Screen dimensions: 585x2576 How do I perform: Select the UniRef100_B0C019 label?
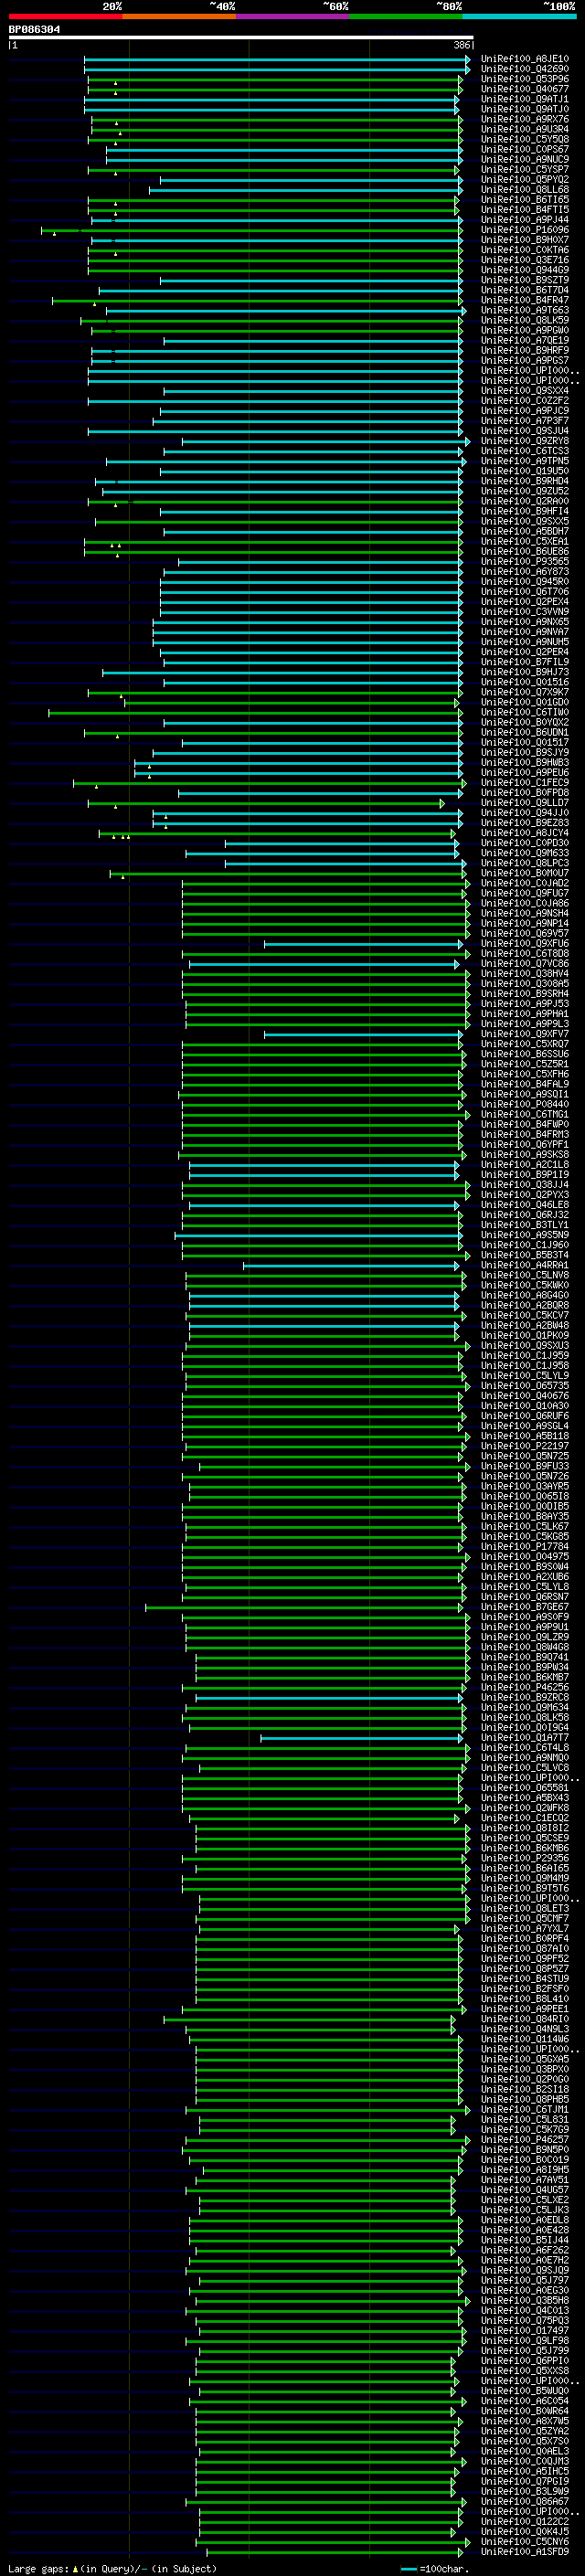click(x=525, y=2160)
